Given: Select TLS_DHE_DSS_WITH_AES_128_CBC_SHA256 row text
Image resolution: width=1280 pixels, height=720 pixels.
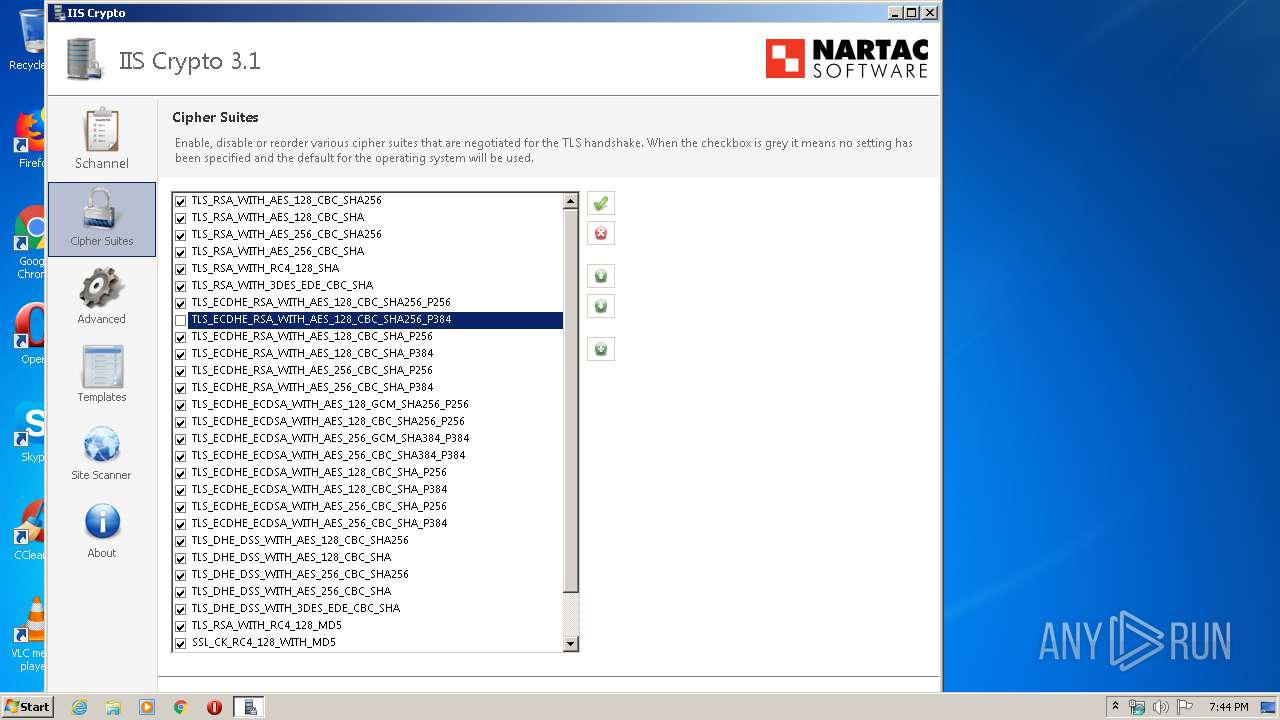Looking at the screenshot, I should 300,540.
